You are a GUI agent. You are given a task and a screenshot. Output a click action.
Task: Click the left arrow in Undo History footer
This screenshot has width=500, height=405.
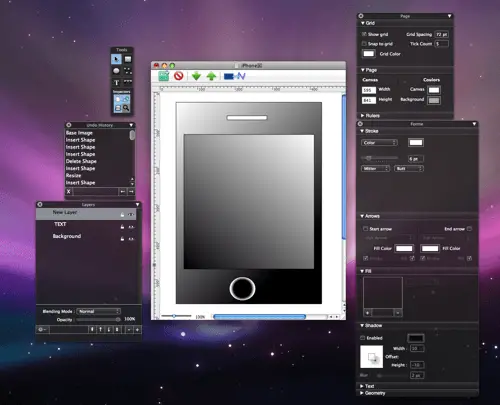pyautogui.click(x=123, y=191)
